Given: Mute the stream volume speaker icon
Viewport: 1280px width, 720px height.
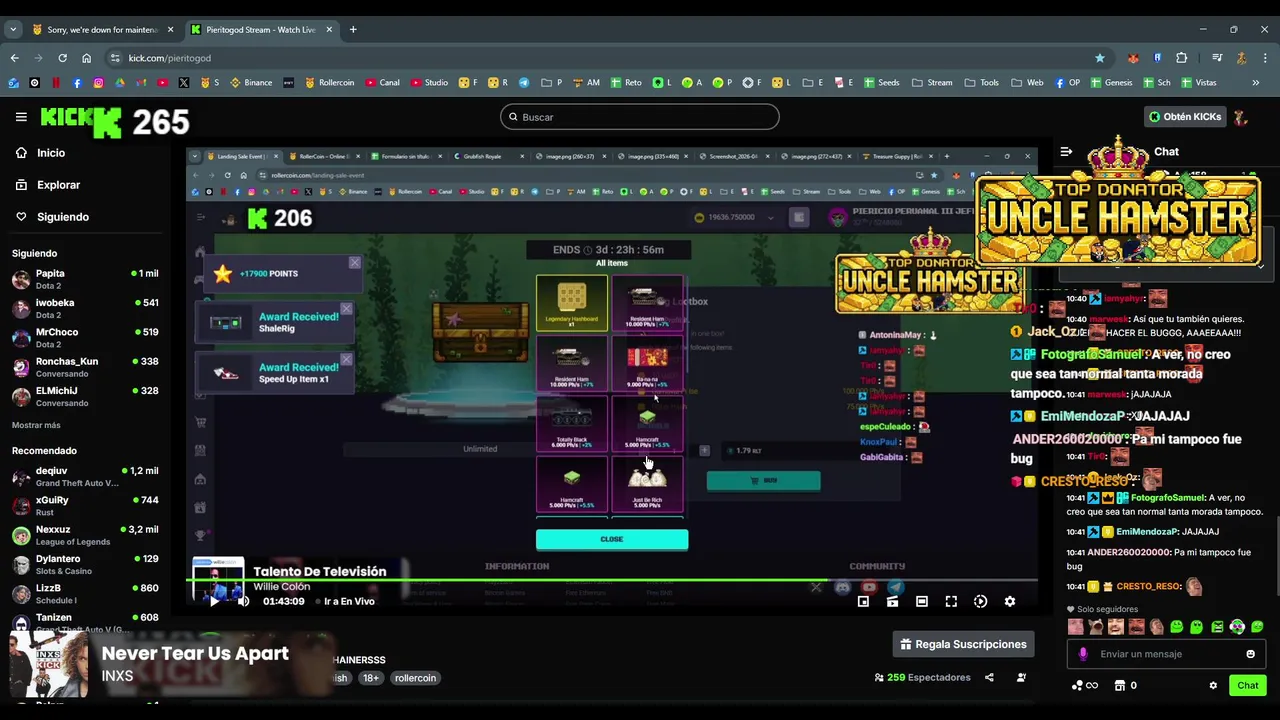Looking at the screenshot, I should pos(242,601).
